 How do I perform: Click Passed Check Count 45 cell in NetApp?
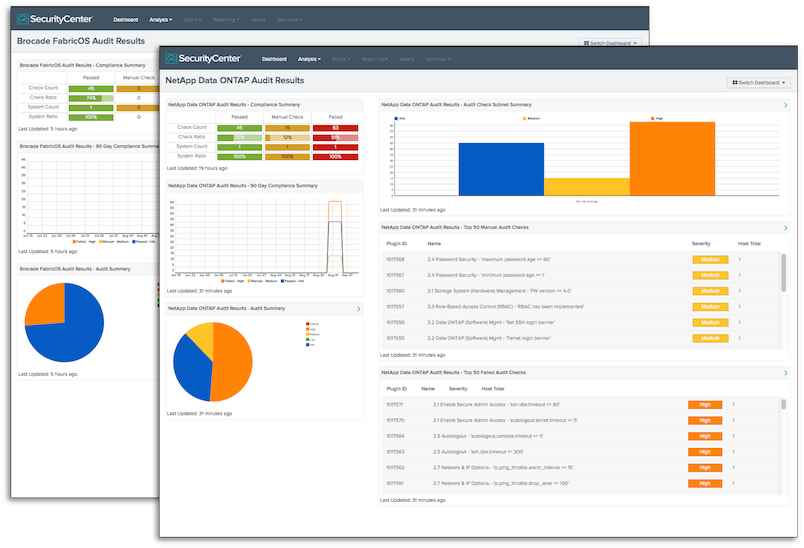239,128
